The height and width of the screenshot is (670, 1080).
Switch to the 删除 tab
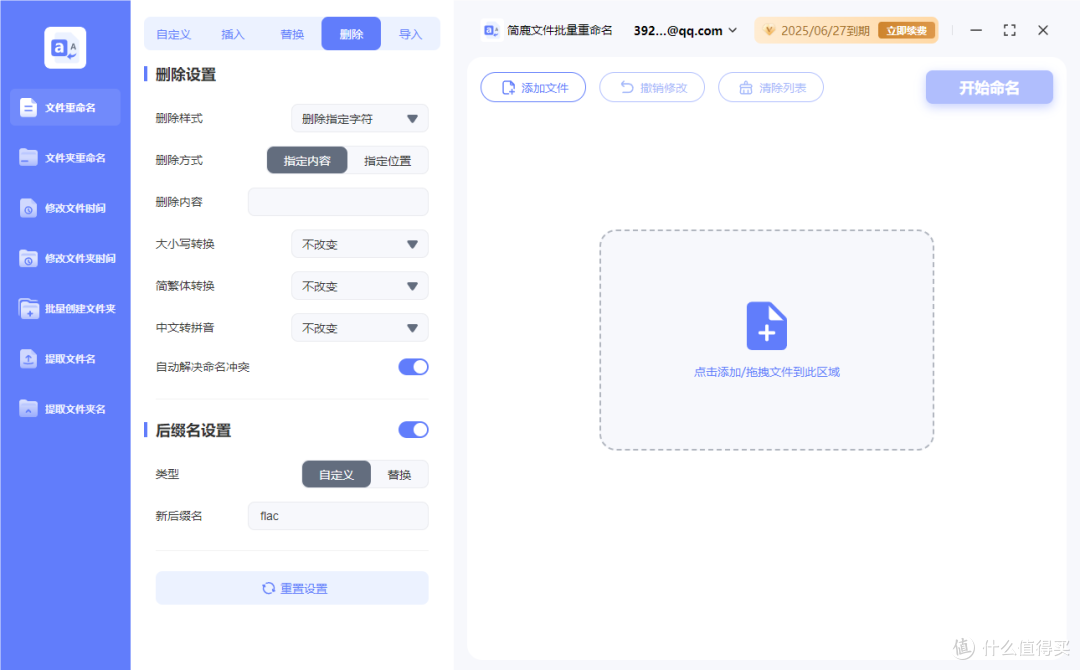point(351,34)
